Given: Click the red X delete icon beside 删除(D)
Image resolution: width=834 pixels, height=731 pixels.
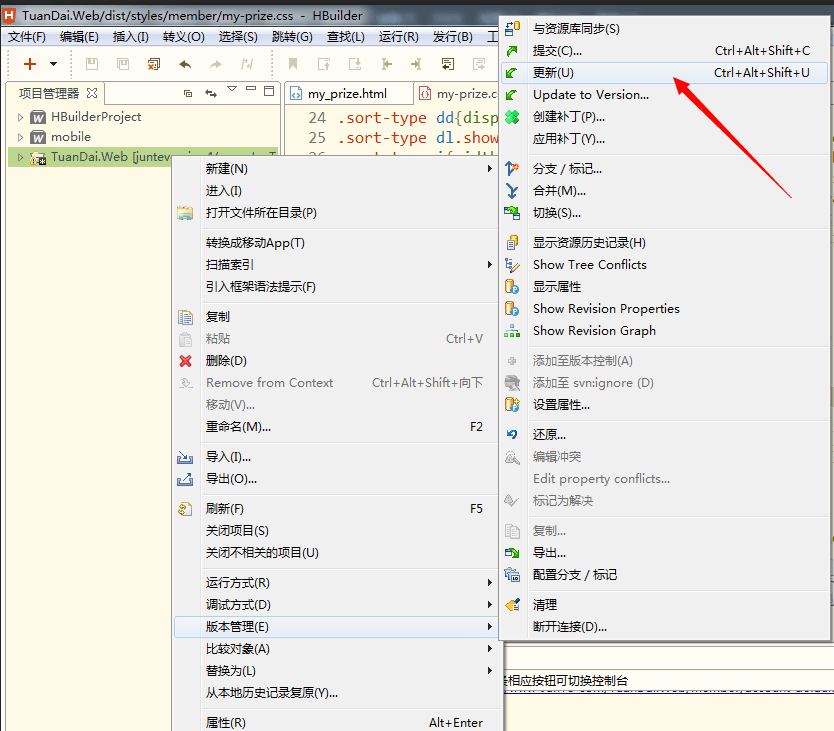Looking at the screenshot, I should click(186, 359).
